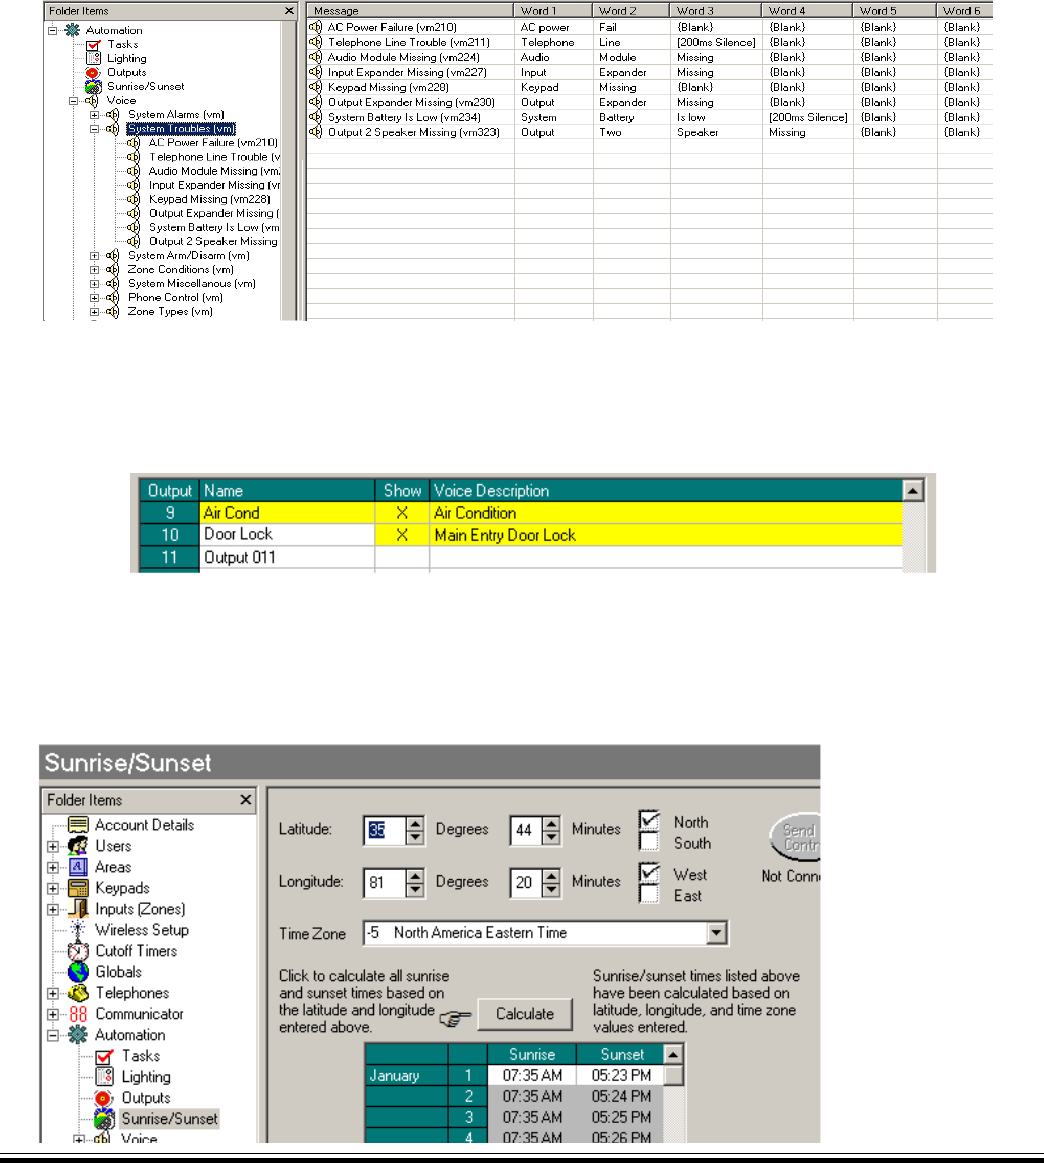Close the top Folder Items panel
This screenshot has height=1163, width=1044.
coord(289,11)
